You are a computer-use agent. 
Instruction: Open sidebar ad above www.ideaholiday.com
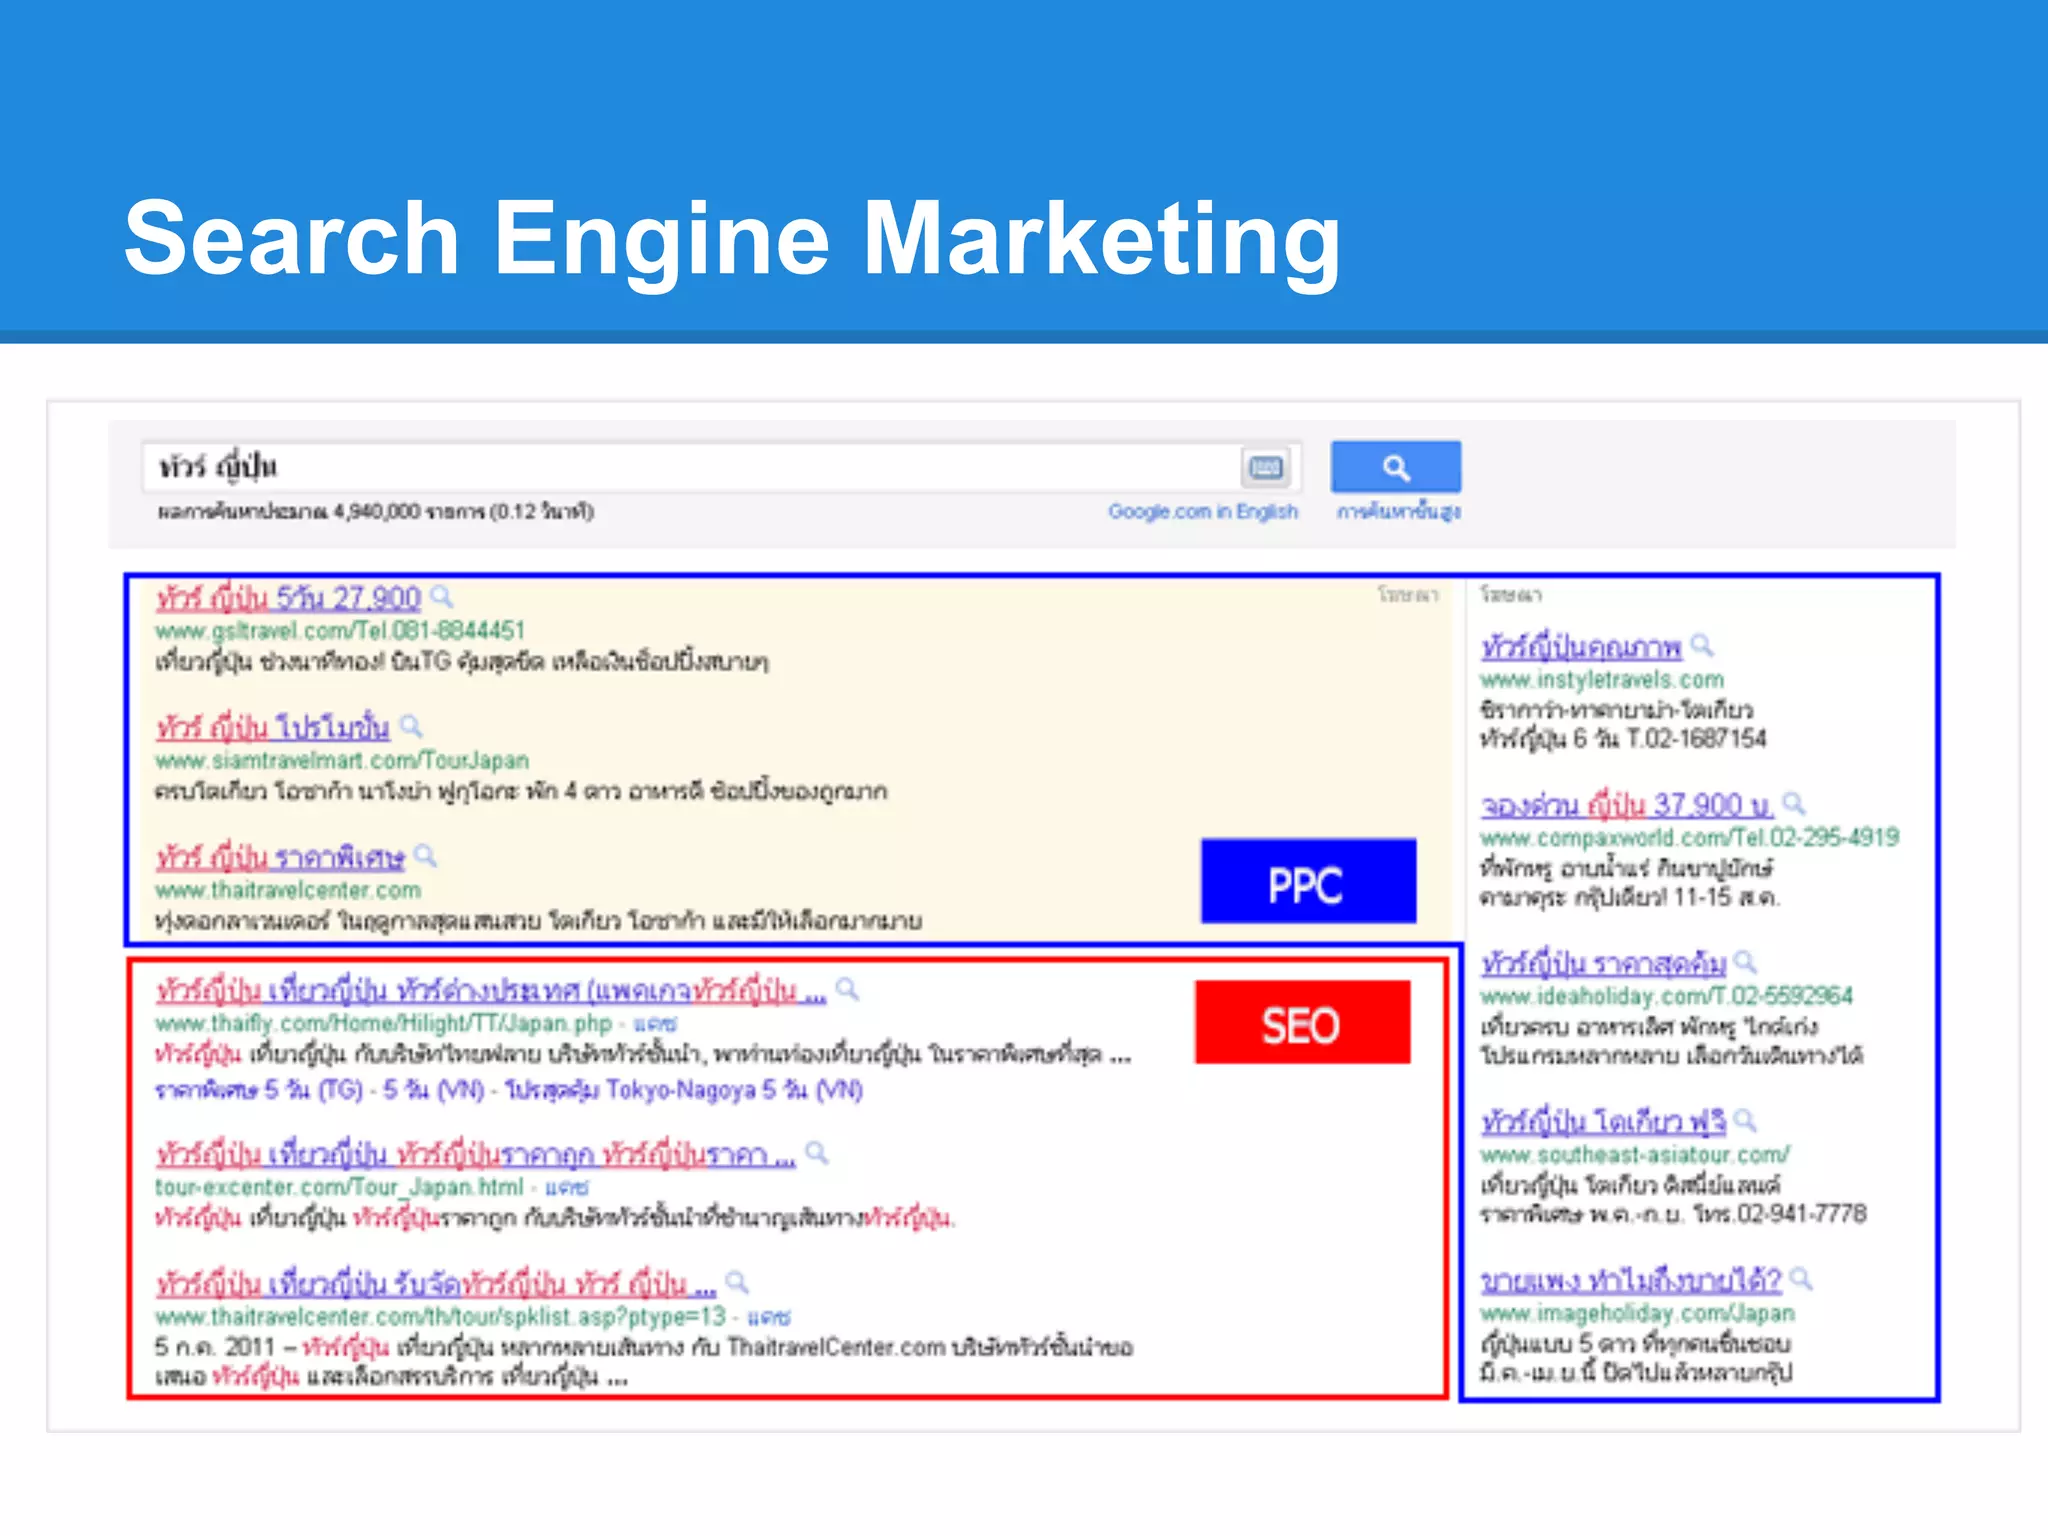[1603, 964]
